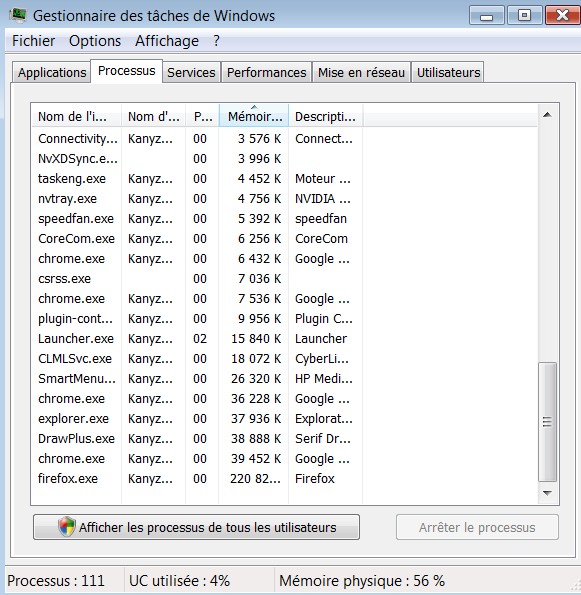This screenshot has width=581, height=595.
Task: Click the 02 CPU value for Launcher
Action: pyautogui.click(x=200, y=338)
